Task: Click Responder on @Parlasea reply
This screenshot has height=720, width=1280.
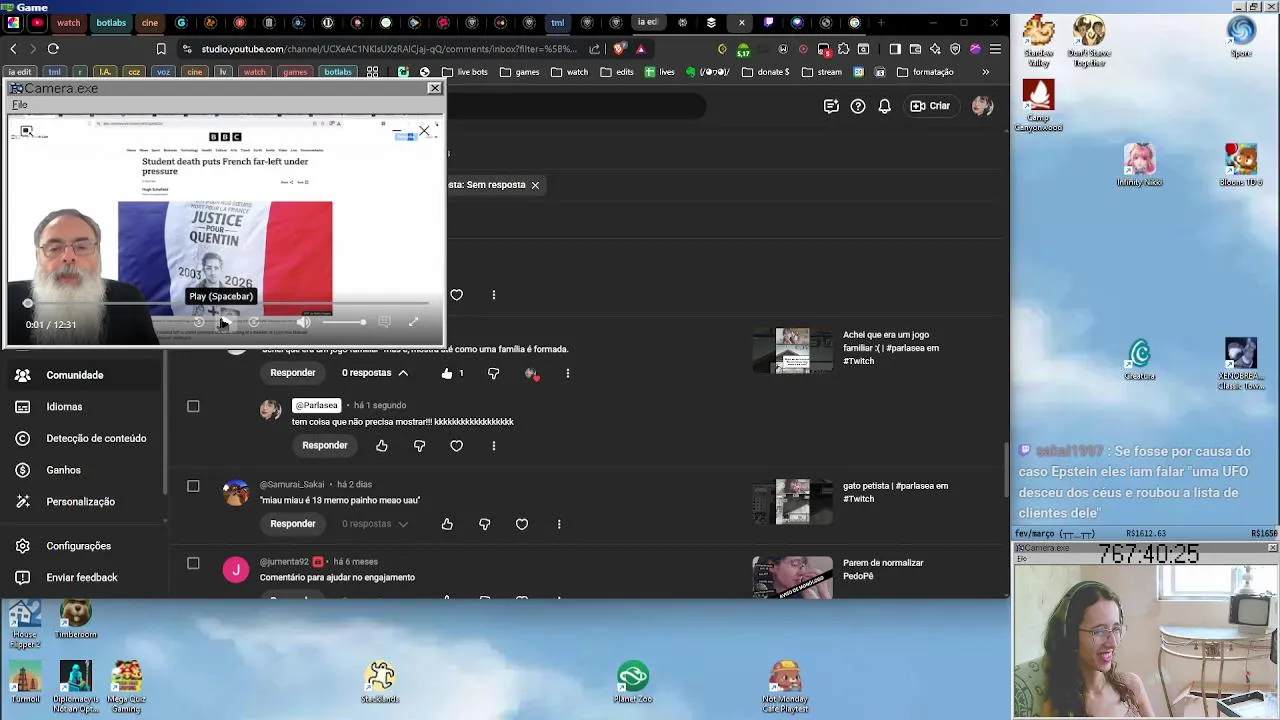Action: point(325,446)
